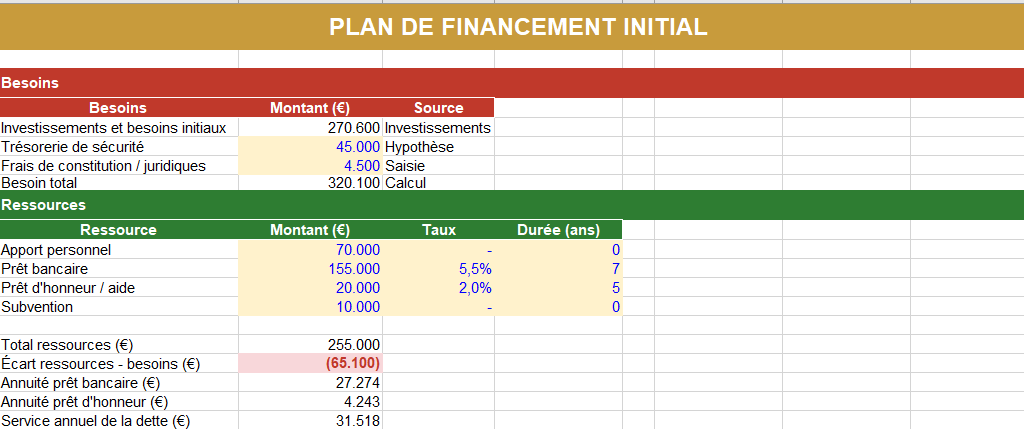Click the red Besoins section header
This screenshot has width=1024, height=429.
[512, 83]
